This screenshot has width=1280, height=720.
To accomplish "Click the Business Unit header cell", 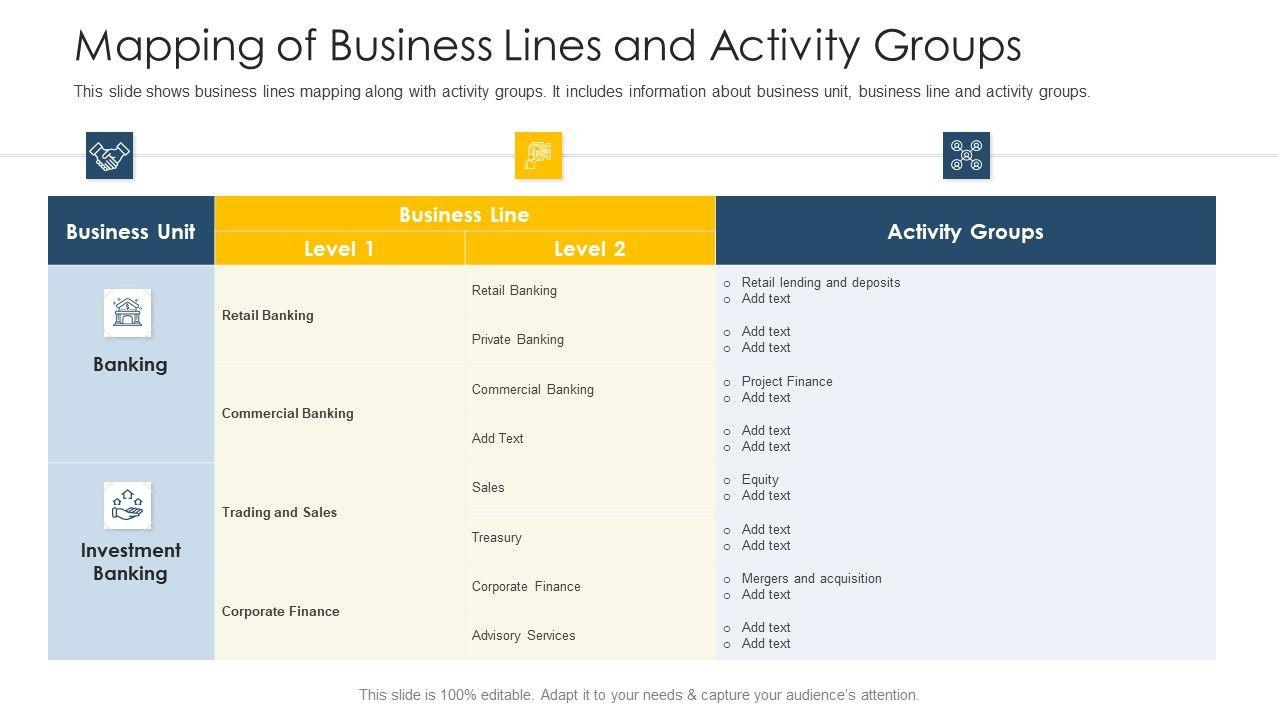I will point(131,232).
